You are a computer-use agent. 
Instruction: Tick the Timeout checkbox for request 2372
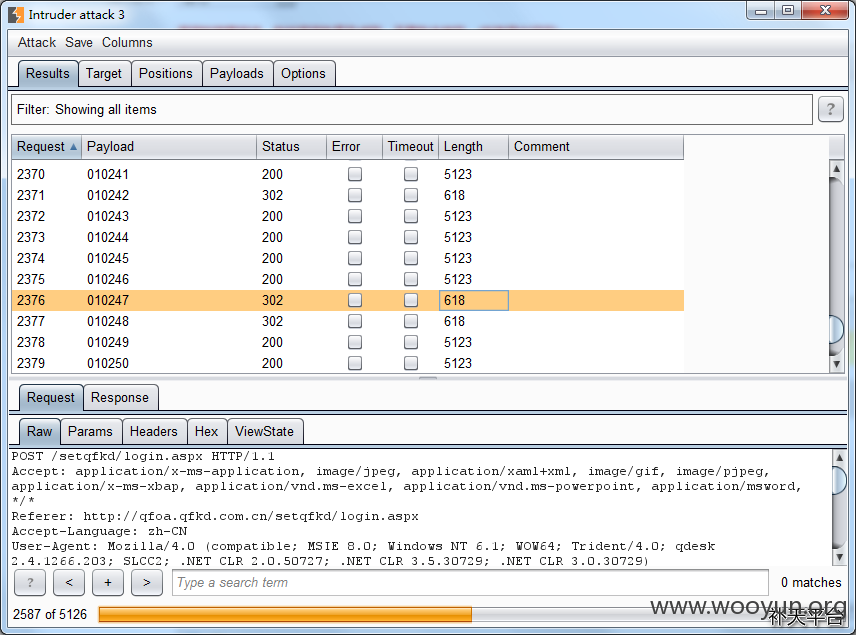411,216
